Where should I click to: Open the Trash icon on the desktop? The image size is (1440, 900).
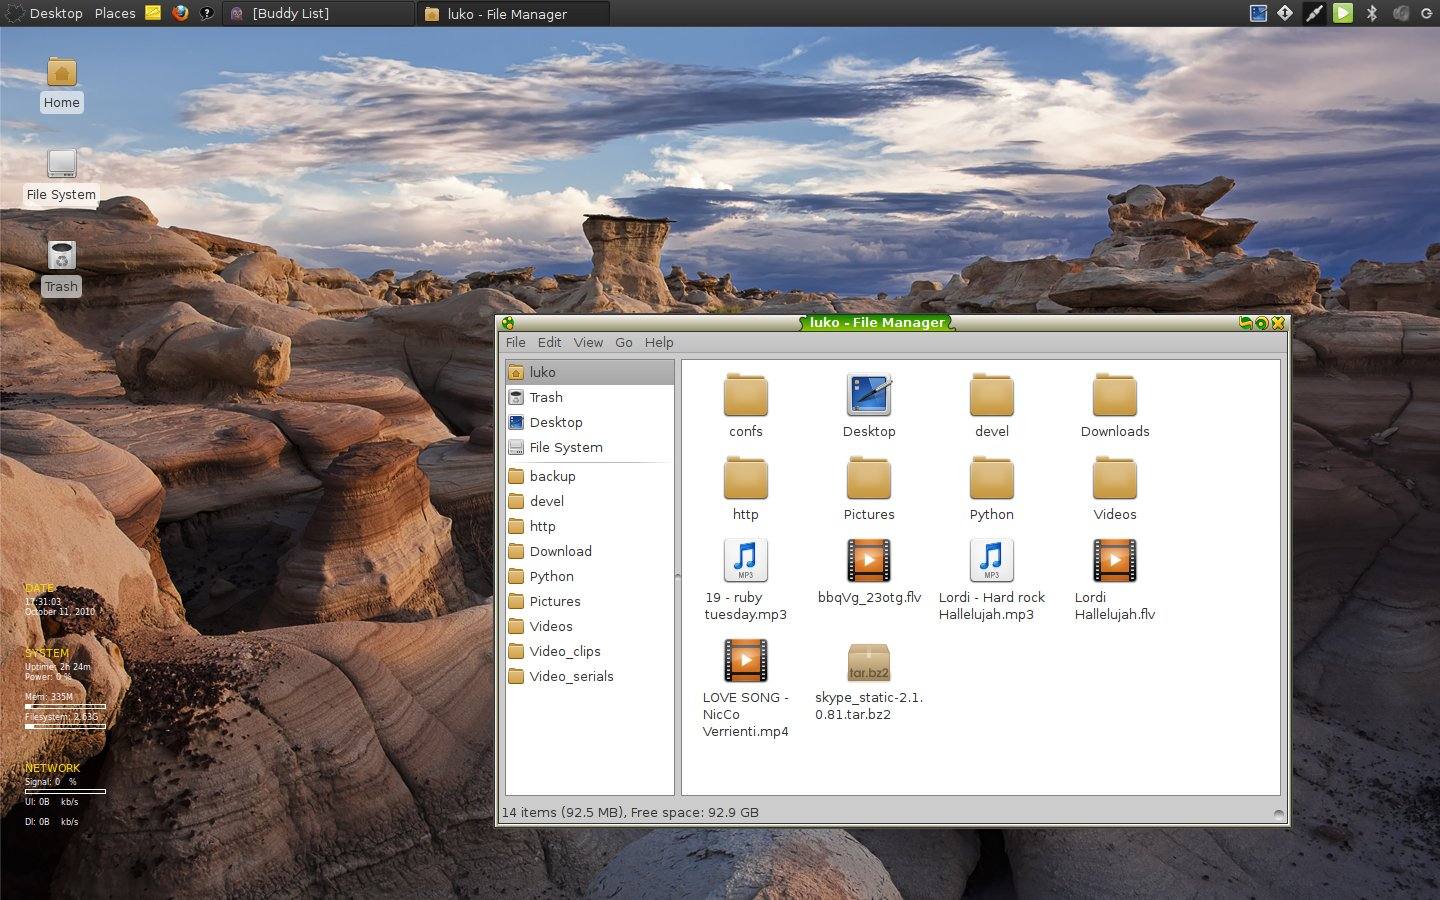[x=61, y=256]
